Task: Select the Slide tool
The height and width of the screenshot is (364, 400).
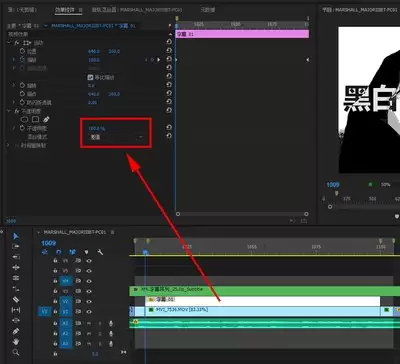Action: tap(16, 321)
